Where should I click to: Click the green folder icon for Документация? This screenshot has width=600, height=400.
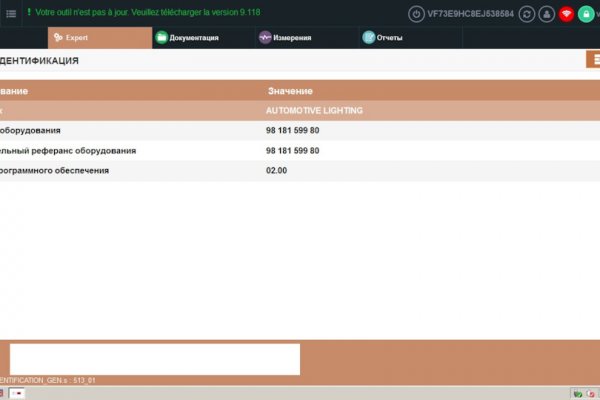pyautogui.click(x=161, y=38)
